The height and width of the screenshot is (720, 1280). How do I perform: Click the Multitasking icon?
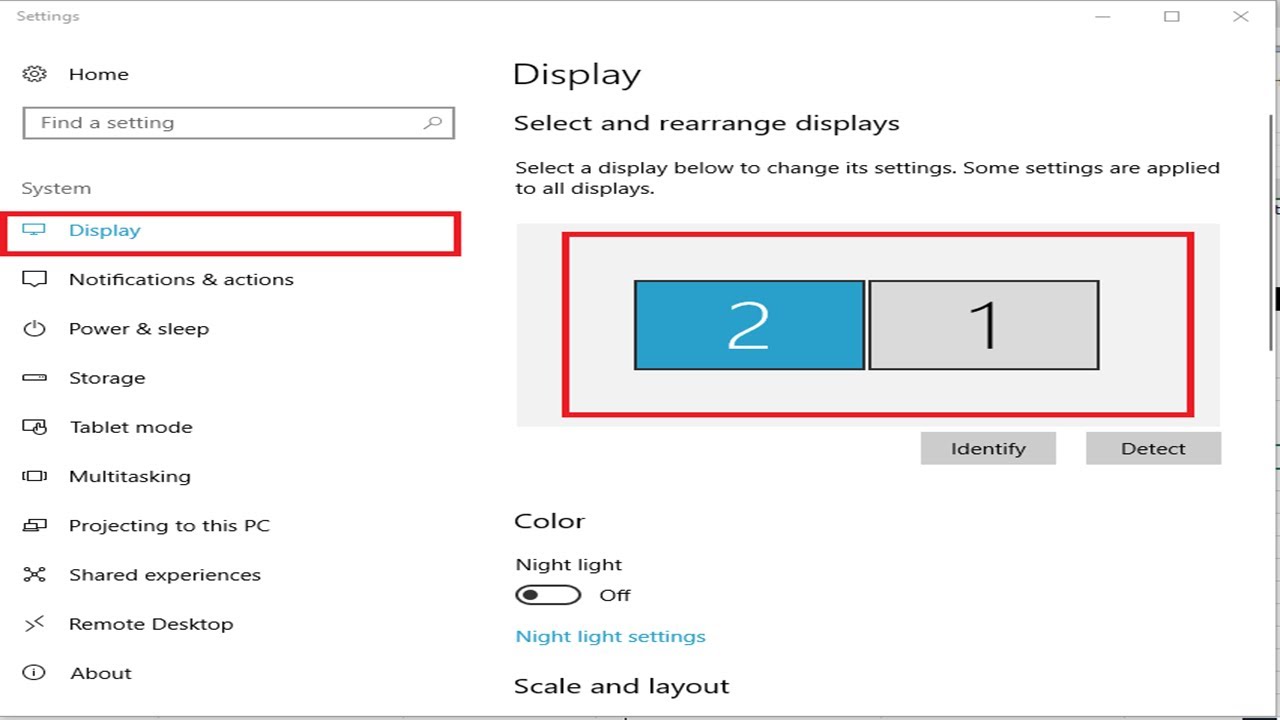tap(35, 476)
